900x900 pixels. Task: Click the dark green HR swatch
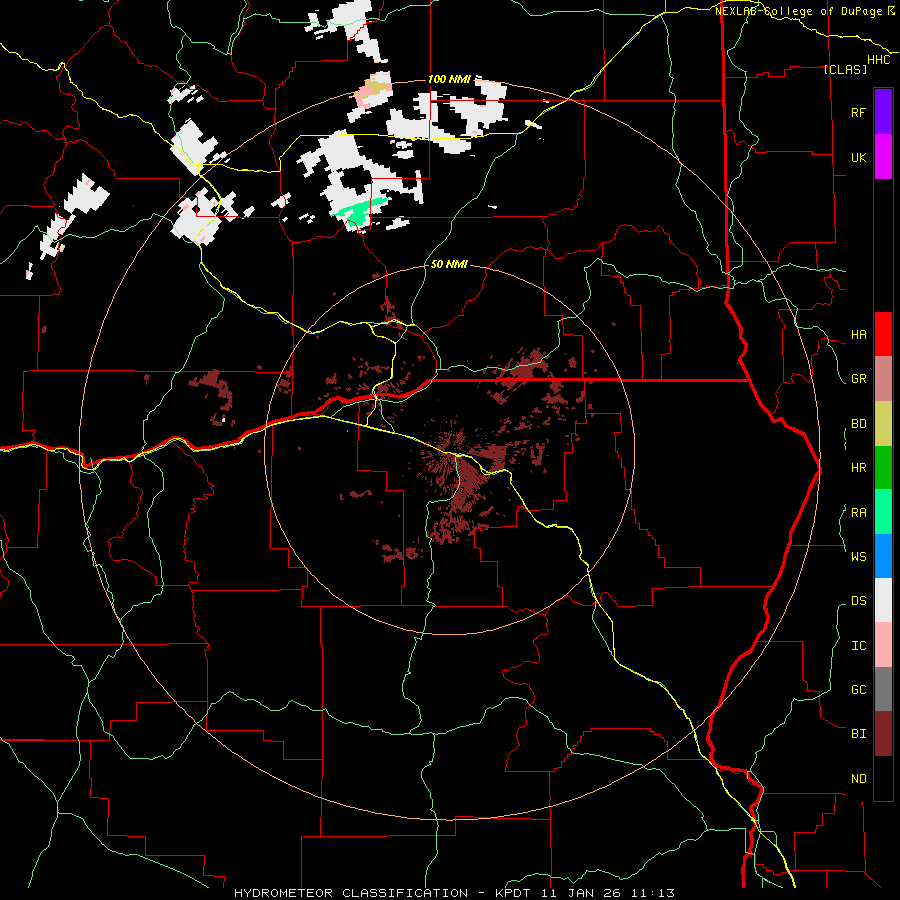(x=883, y=468)
